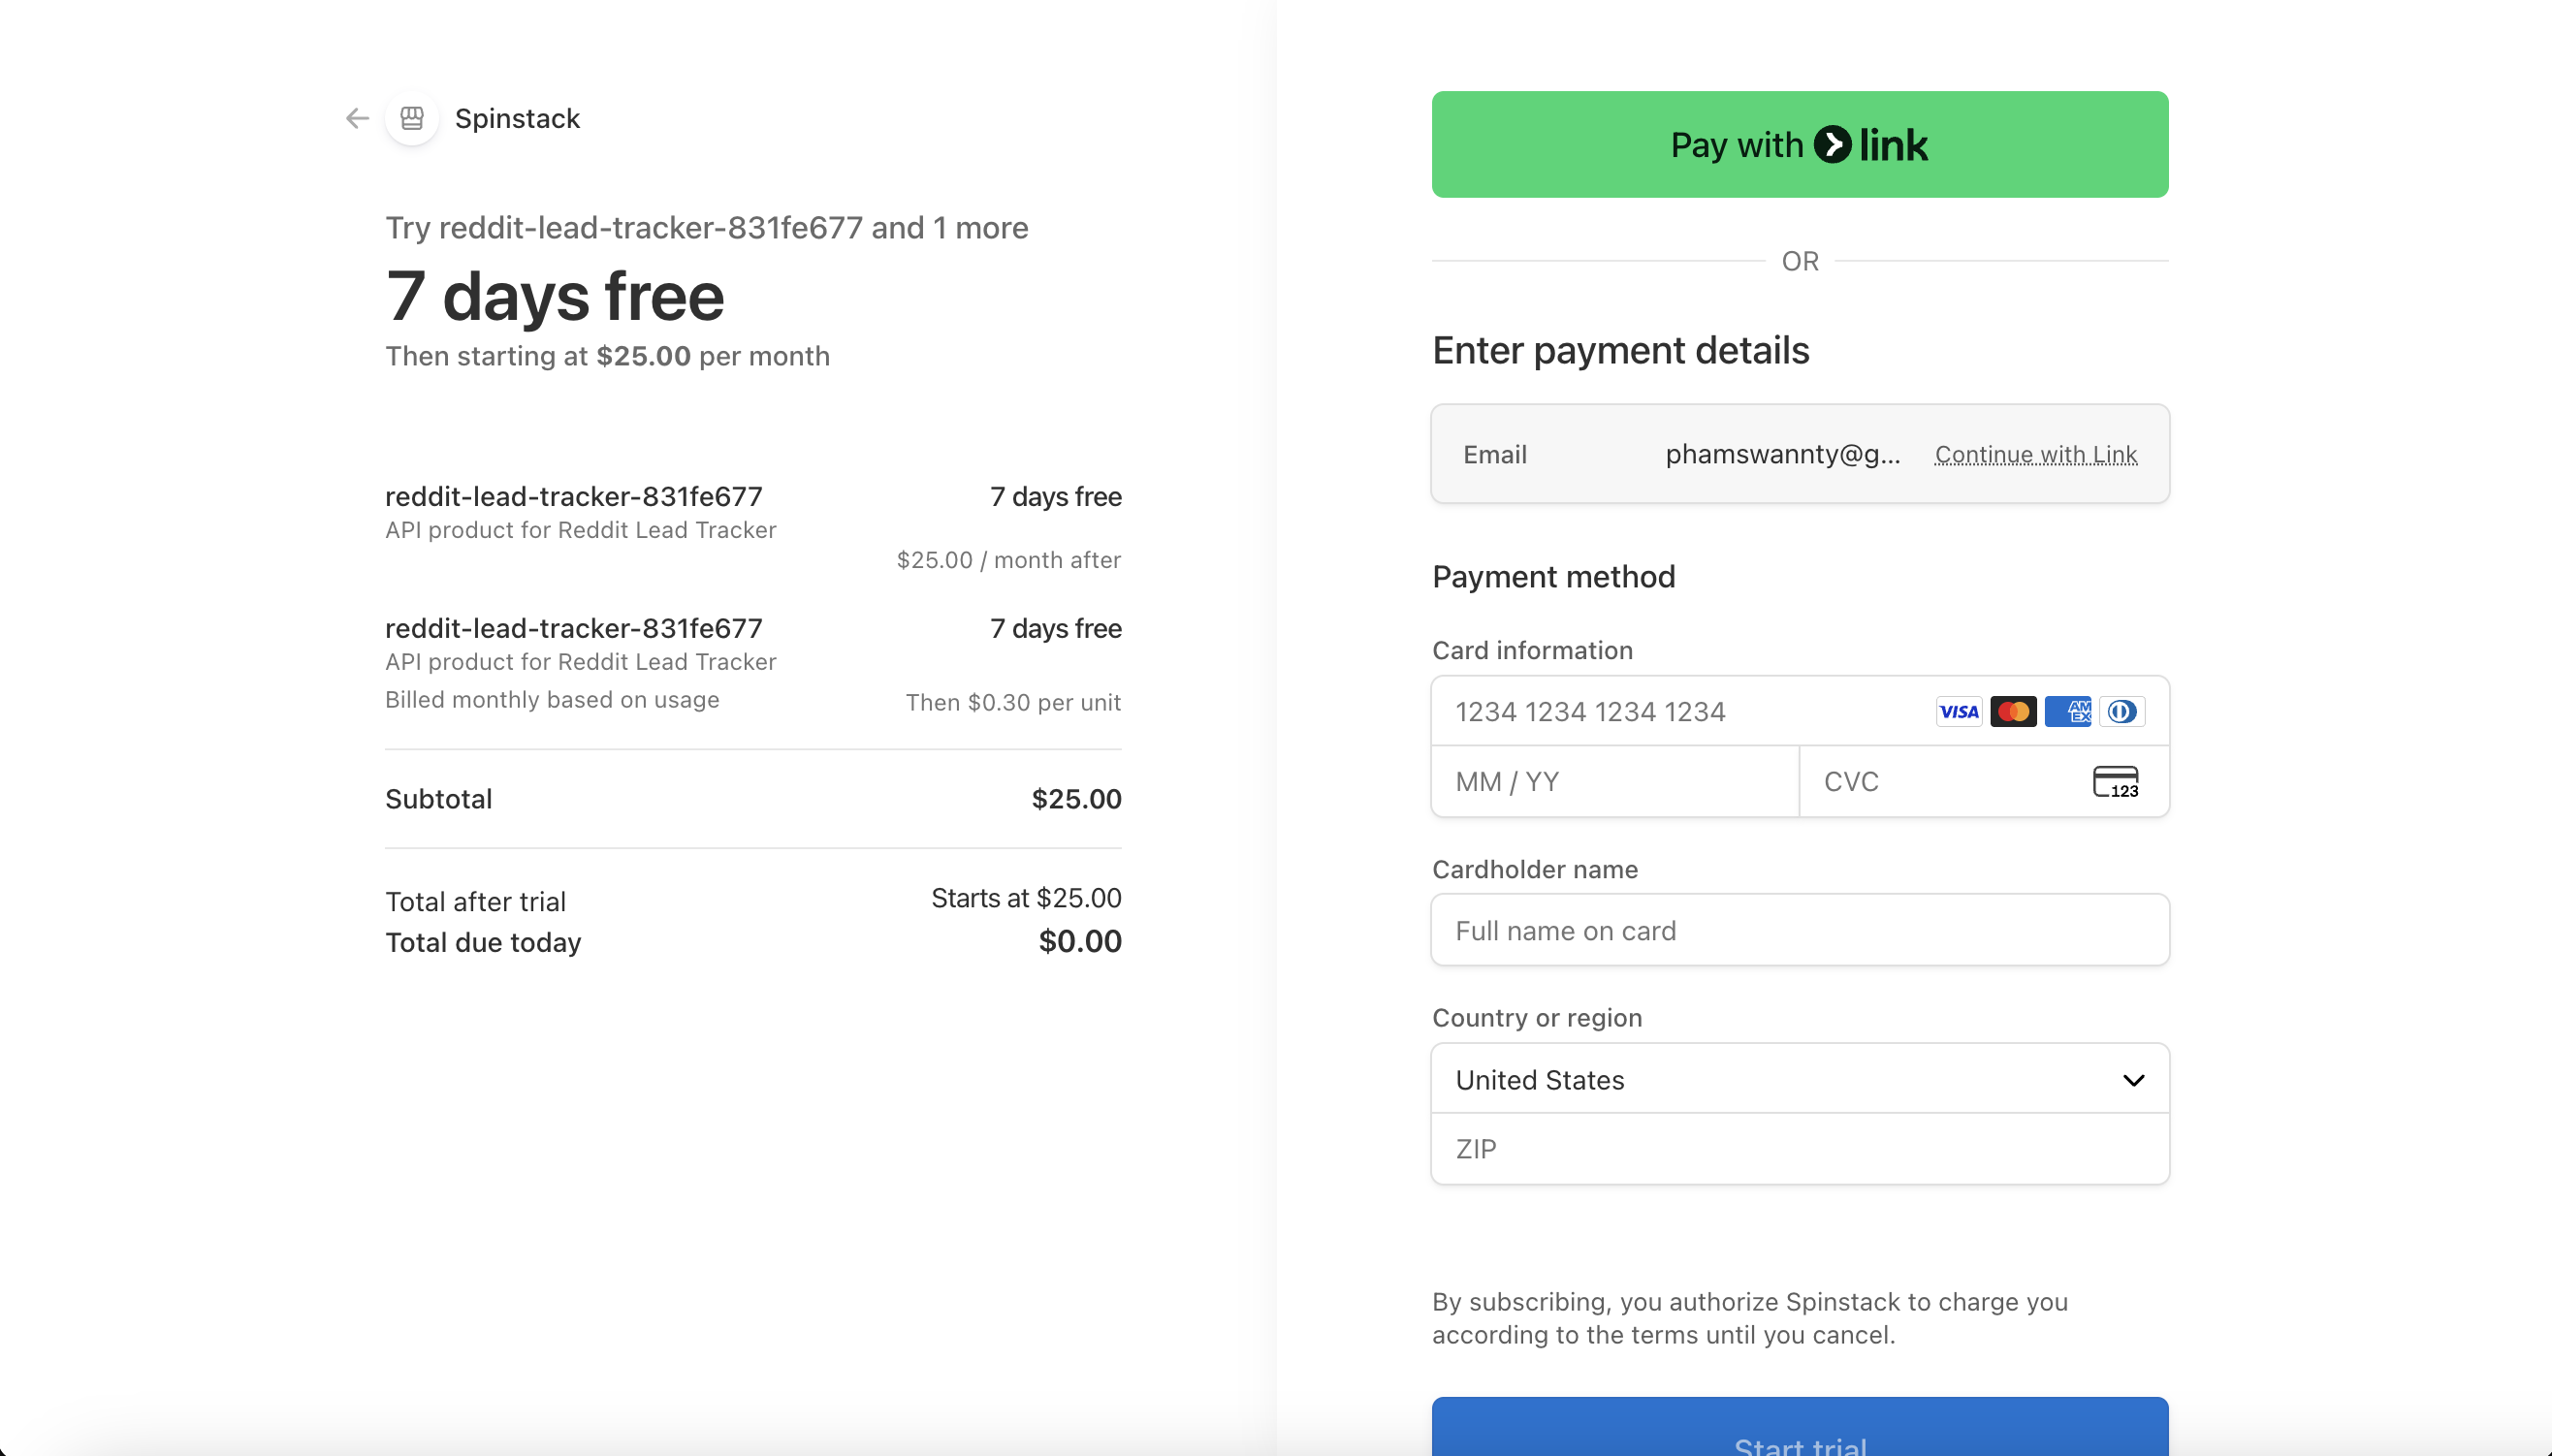Click the truncated phamswannty email address
Viewport: 2552px width, 1456px height.
coord(1784,454)
